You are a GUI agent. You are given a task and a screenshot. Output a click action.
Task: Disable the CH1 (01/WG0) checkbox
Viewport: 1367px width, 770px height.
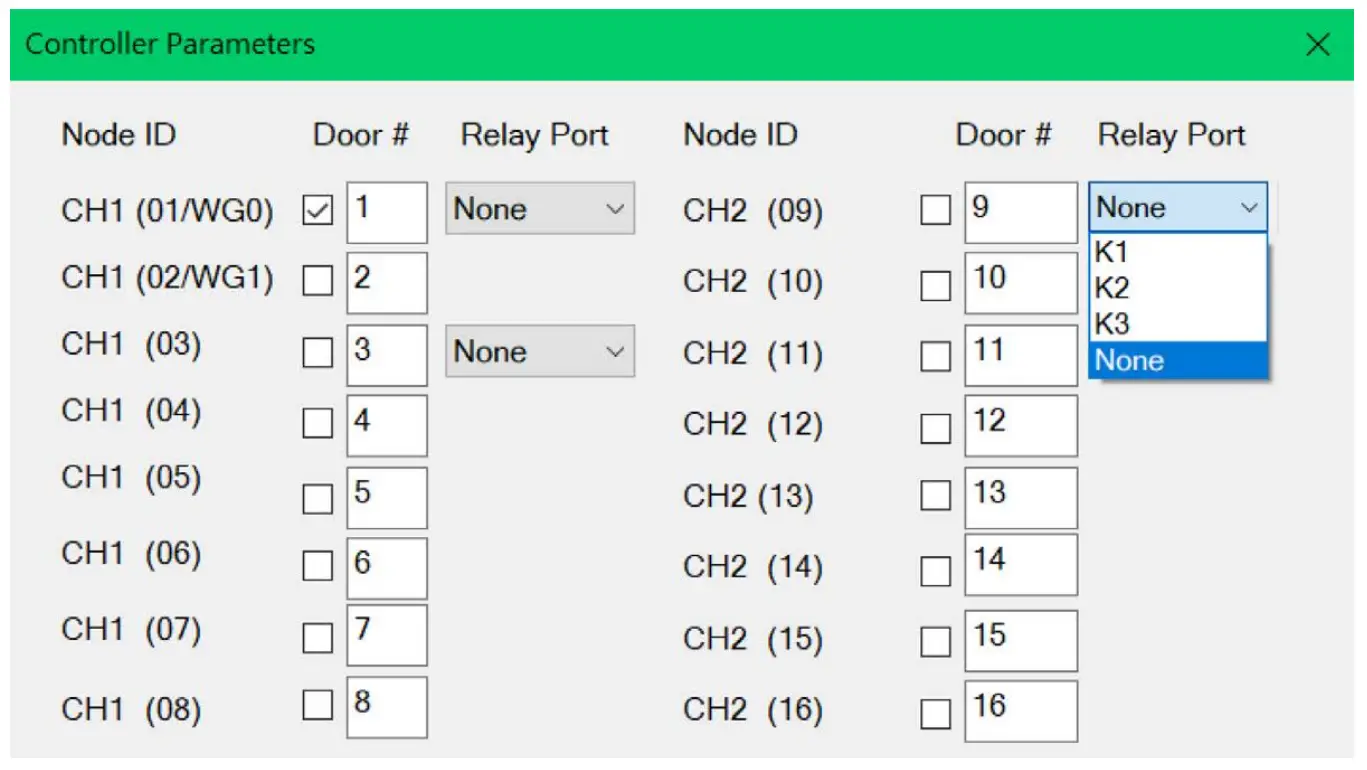pyautogui.click(x=316, y=210)
